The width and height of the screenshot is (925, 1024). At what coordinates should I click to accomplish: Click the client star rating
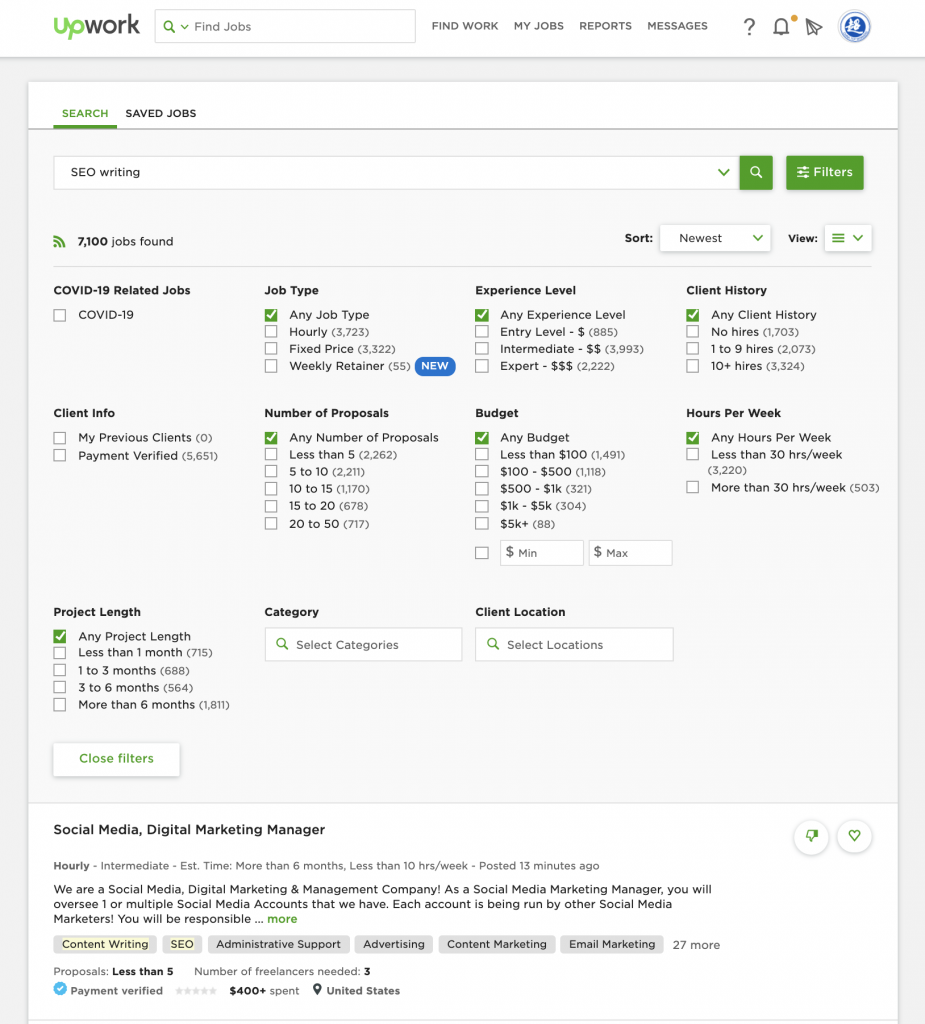pos(196,991)
